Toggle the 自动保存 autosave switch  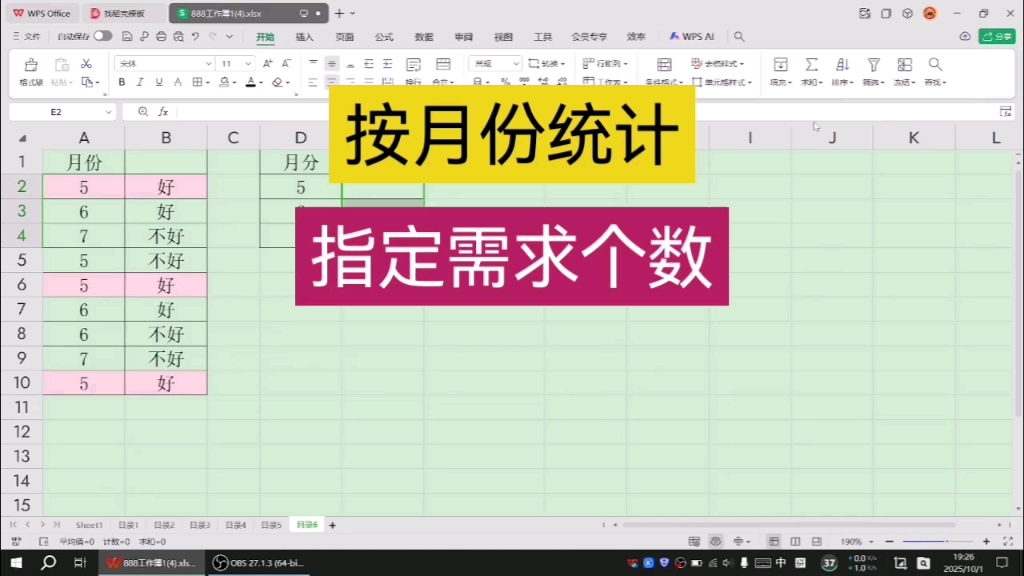pyautogui.click(x=104, y=36)
